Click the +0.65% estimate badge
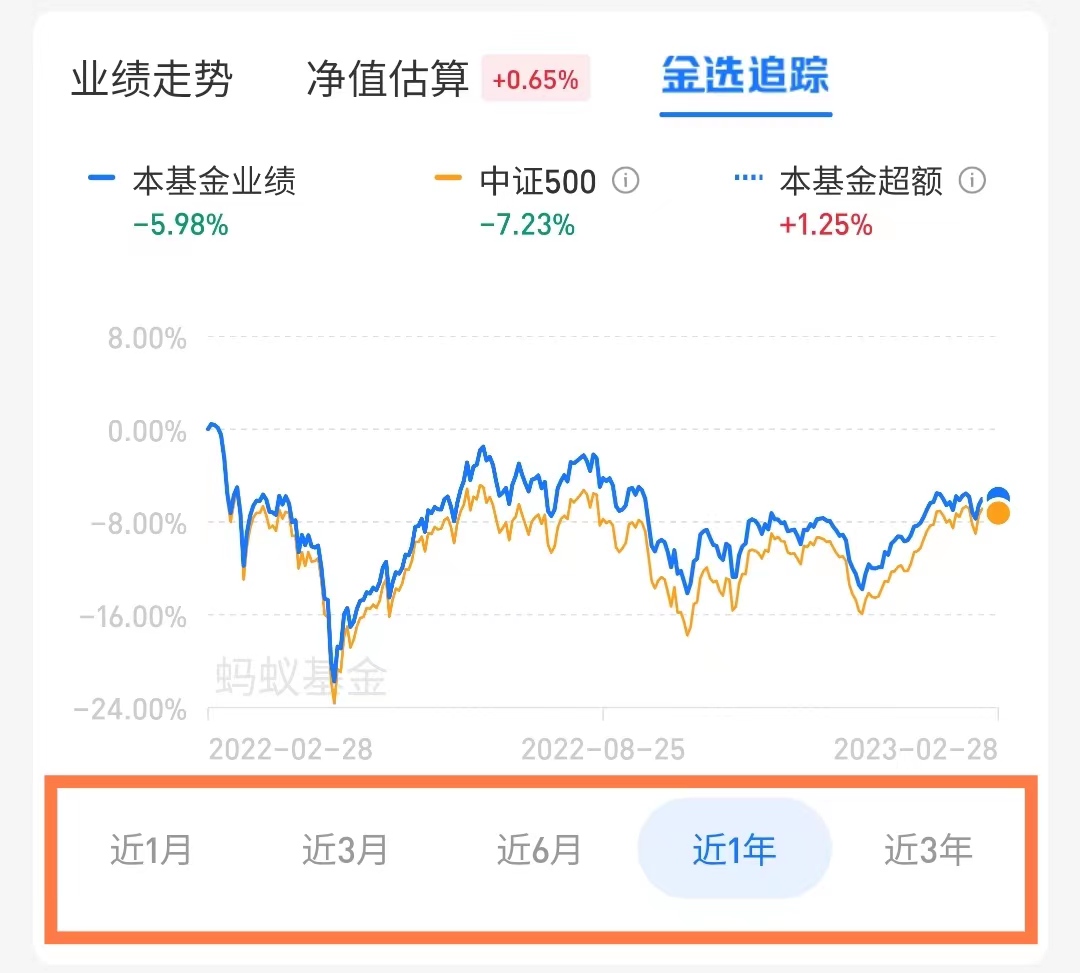 pos(536,78)
